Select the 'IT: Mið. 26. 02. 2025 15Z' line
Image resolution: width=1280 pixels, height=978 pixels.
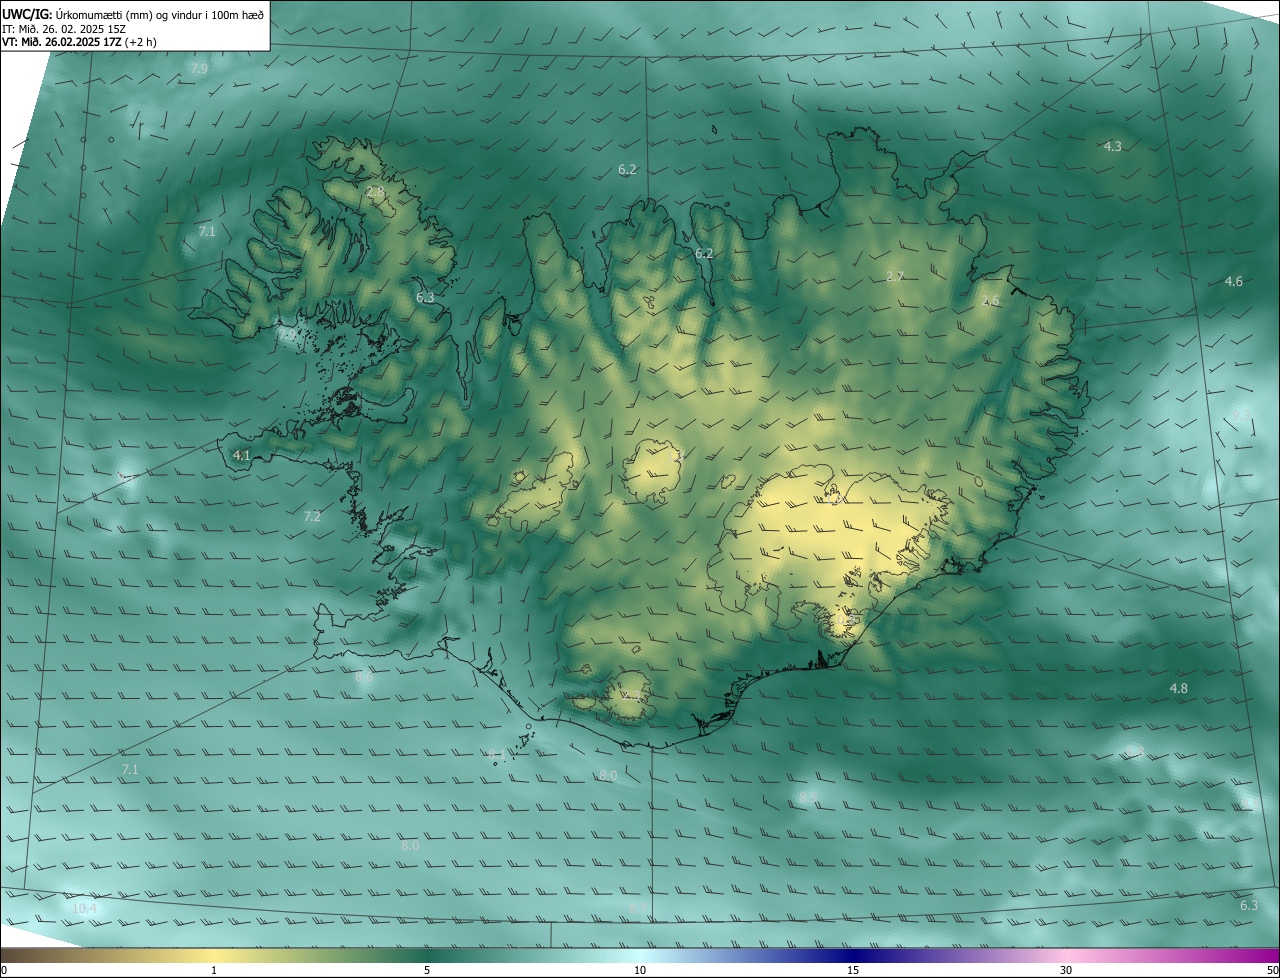click(64, 28)
